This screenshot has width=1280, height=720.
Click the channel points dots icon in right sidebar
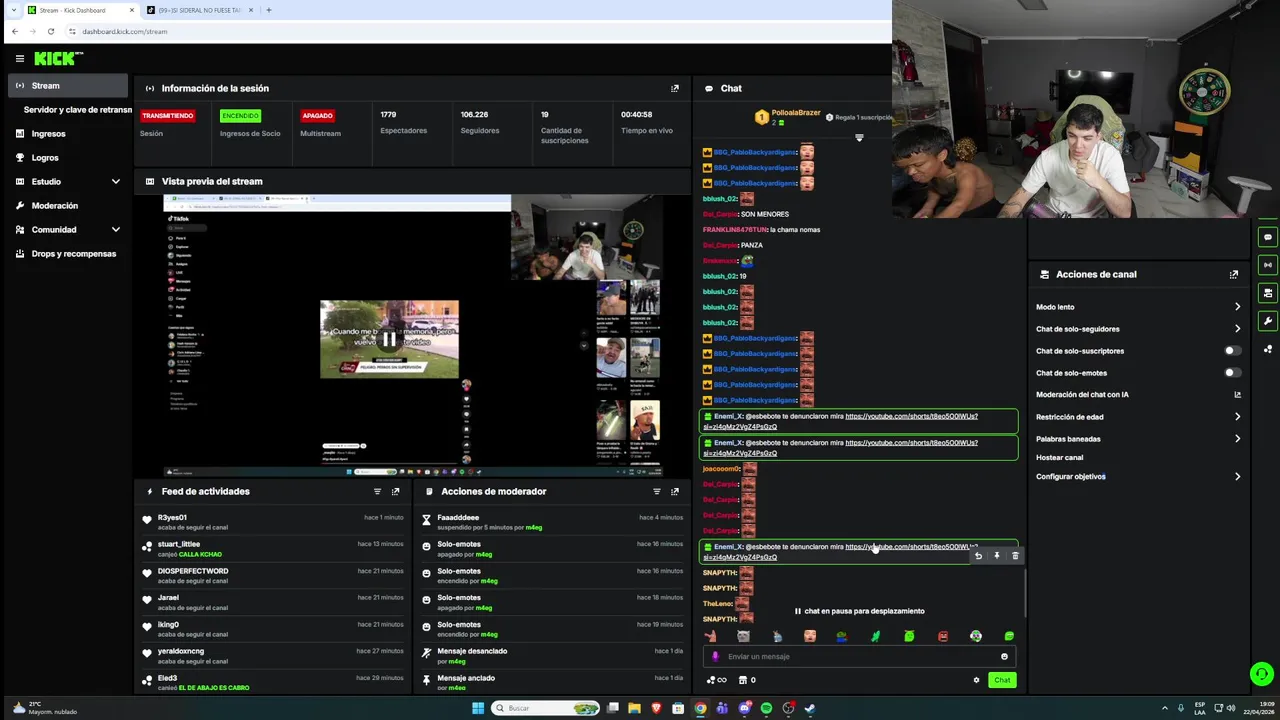tap(1268, 349)
